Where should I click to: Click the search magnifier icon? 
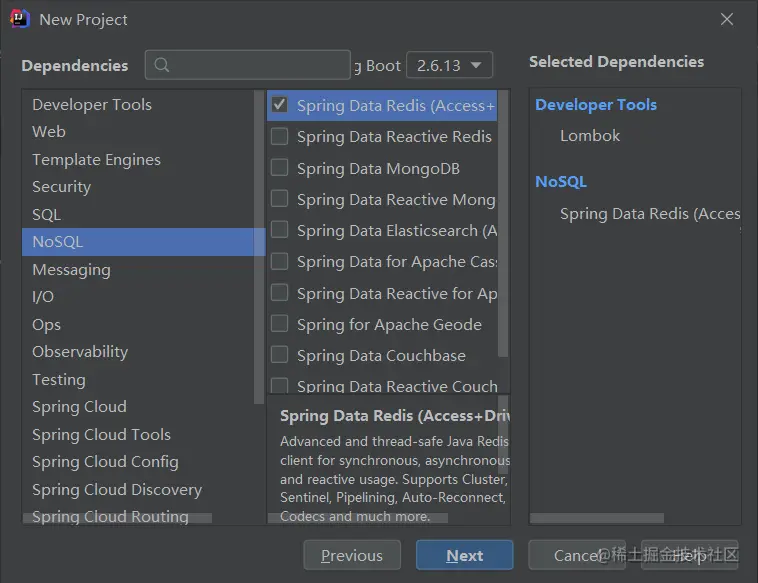click(x=162, y=65)
